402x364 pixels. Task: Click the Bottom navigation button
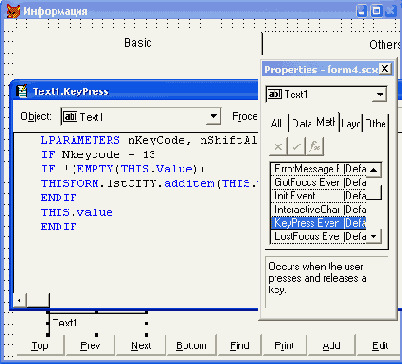pyautogui.click(x=191, y=346)
